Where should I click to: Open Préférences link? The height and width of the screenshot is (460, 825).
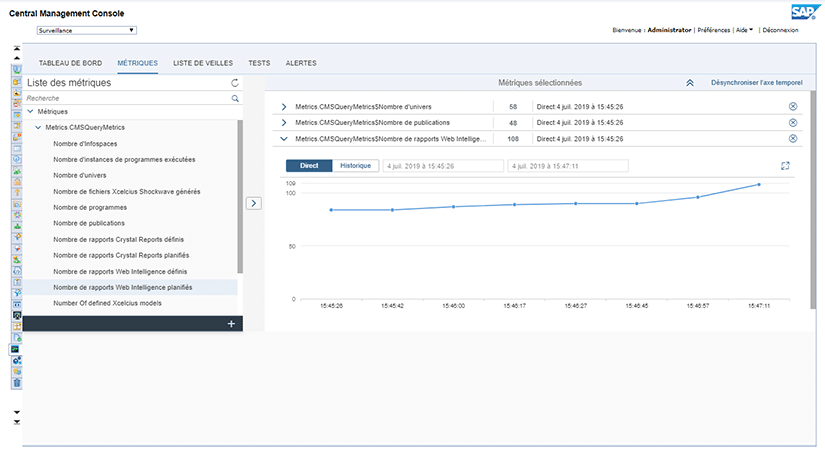point(713,30)
